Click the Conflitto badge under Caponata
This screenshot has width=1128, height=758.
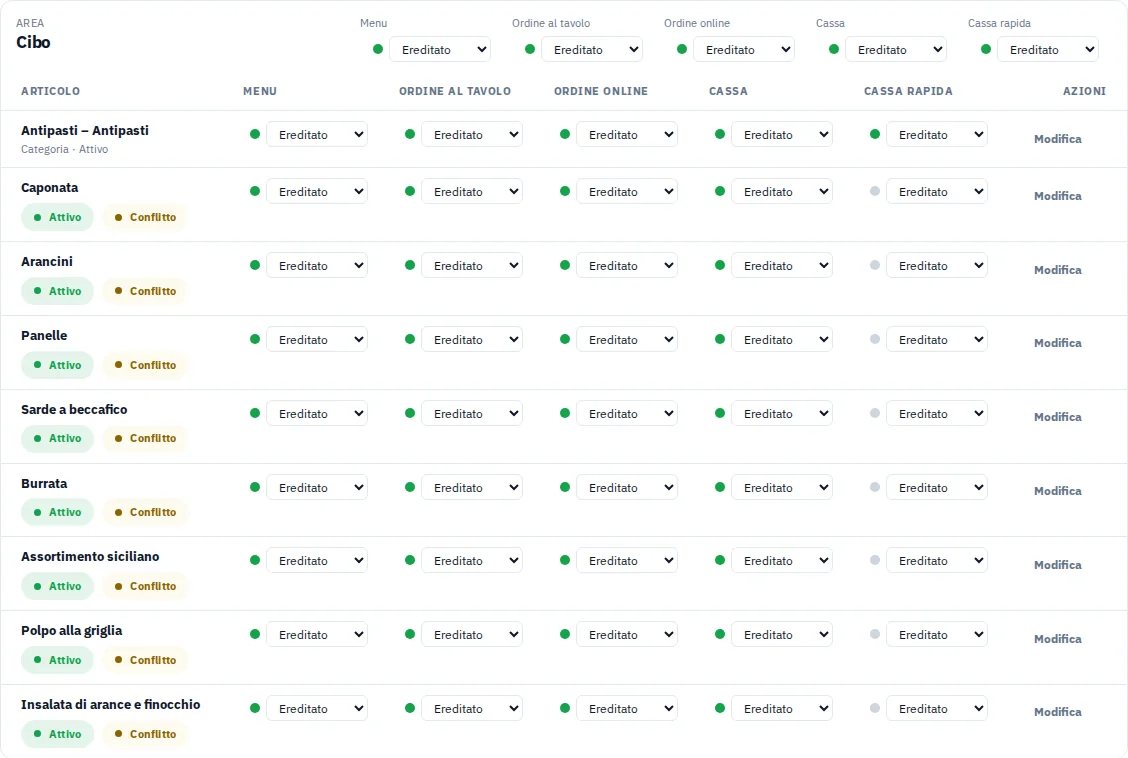[145, 217]
